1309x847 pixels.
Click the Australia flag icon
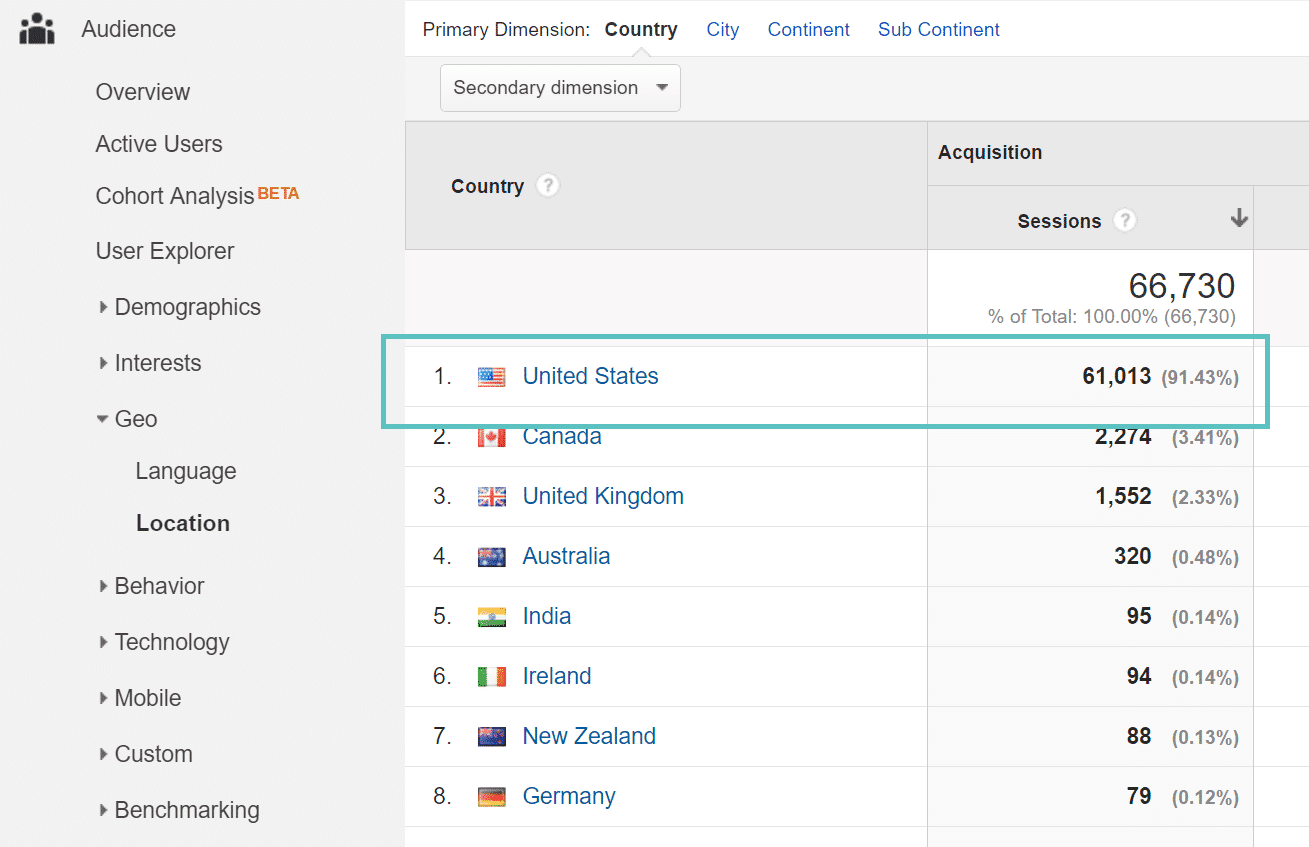491,556
